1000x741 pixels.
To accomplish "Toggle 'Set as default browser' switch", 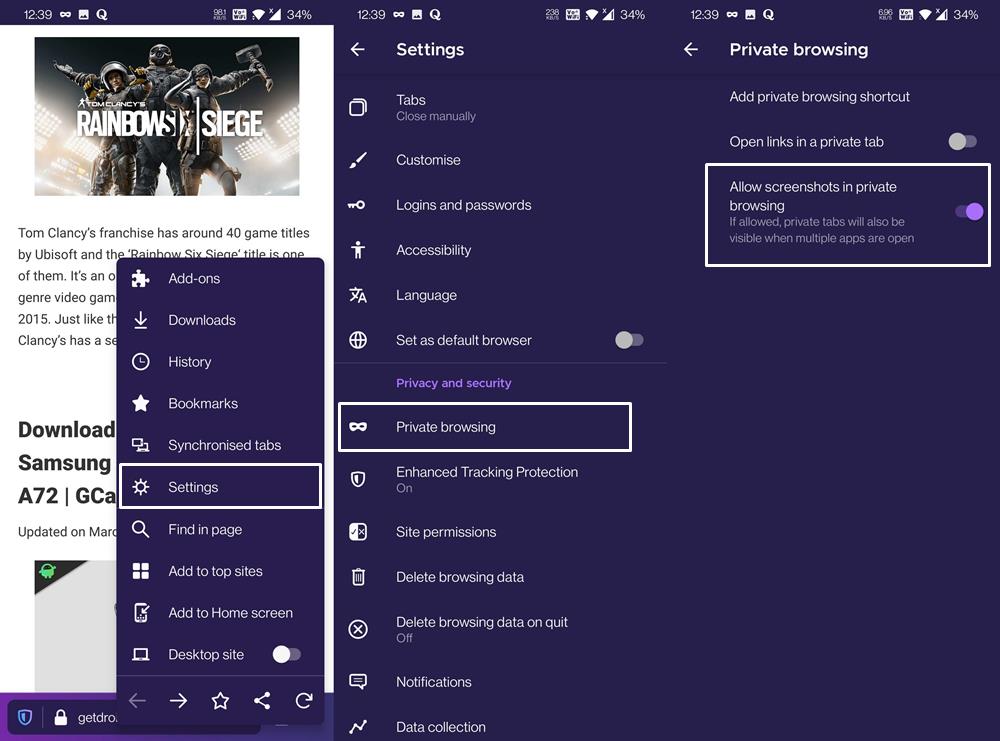I will coord(630,340).
